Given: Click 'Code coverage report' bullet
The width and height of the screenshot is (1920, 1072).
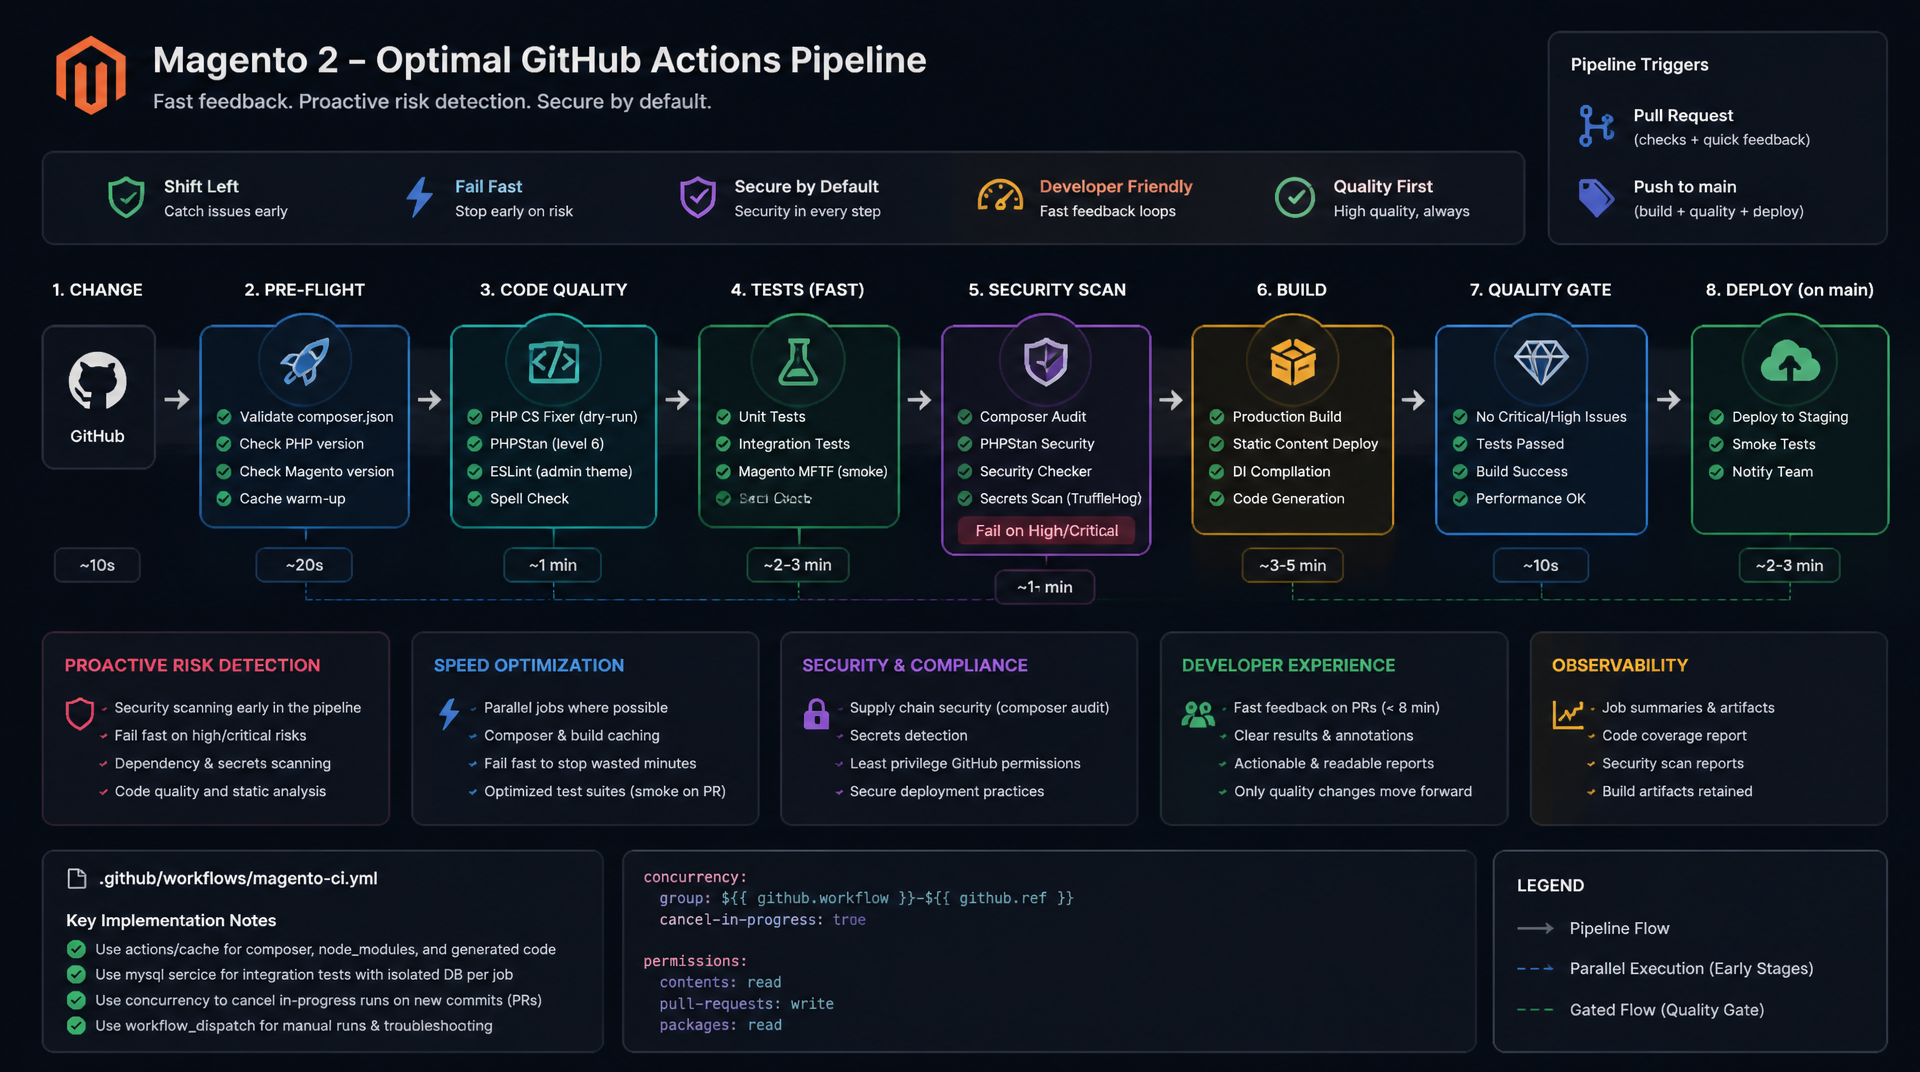Looking at the screenshot, I should 1674,736.
